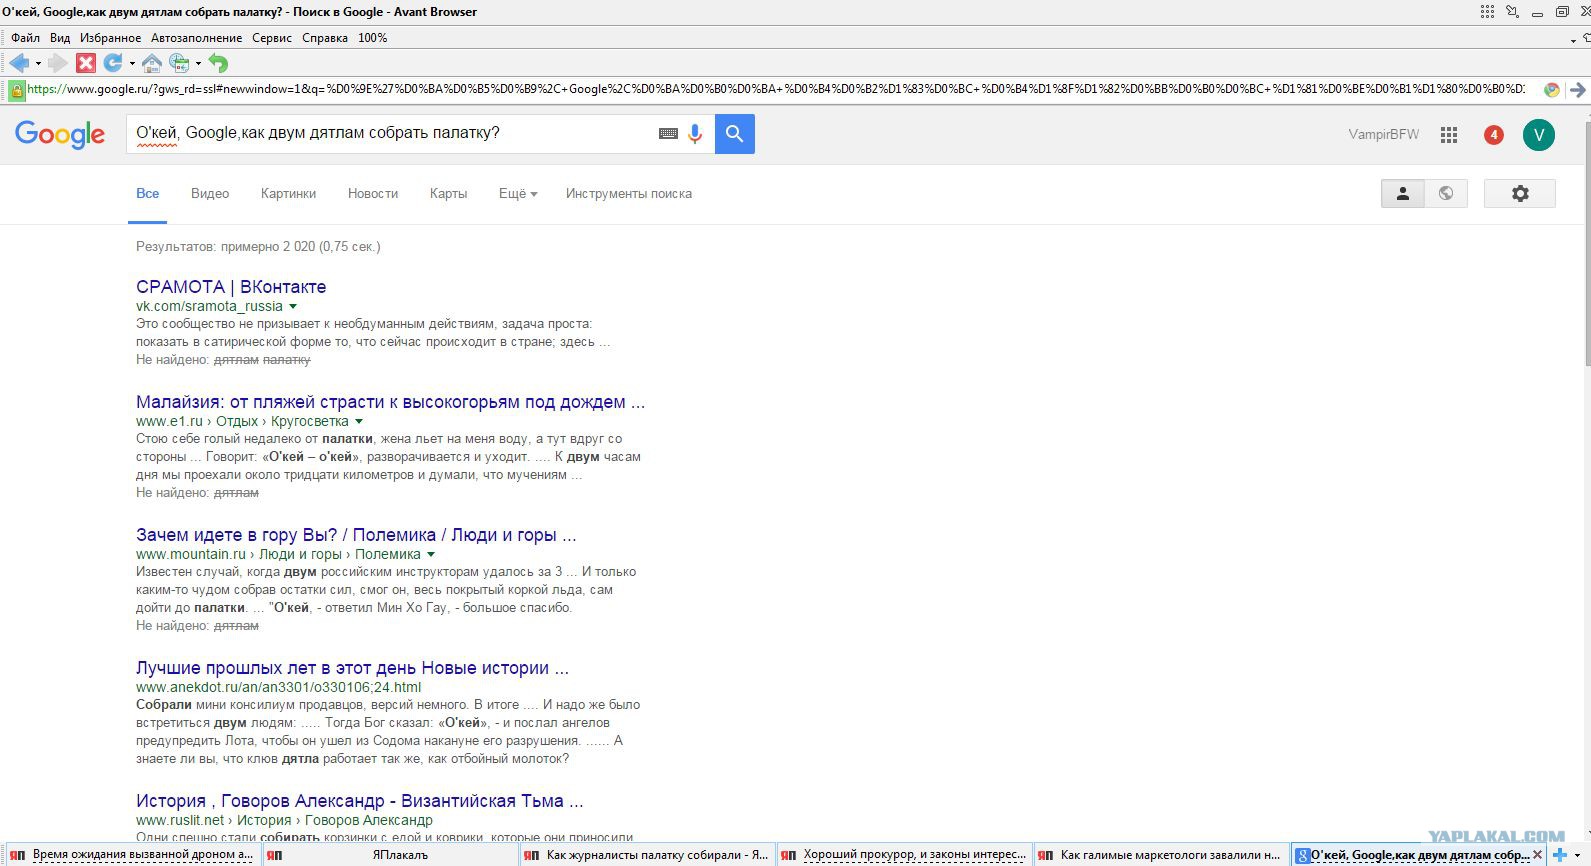
Task: Switch to tab 'Время ожидания вызванной дроном'
Action: click(x=132, y=855)
